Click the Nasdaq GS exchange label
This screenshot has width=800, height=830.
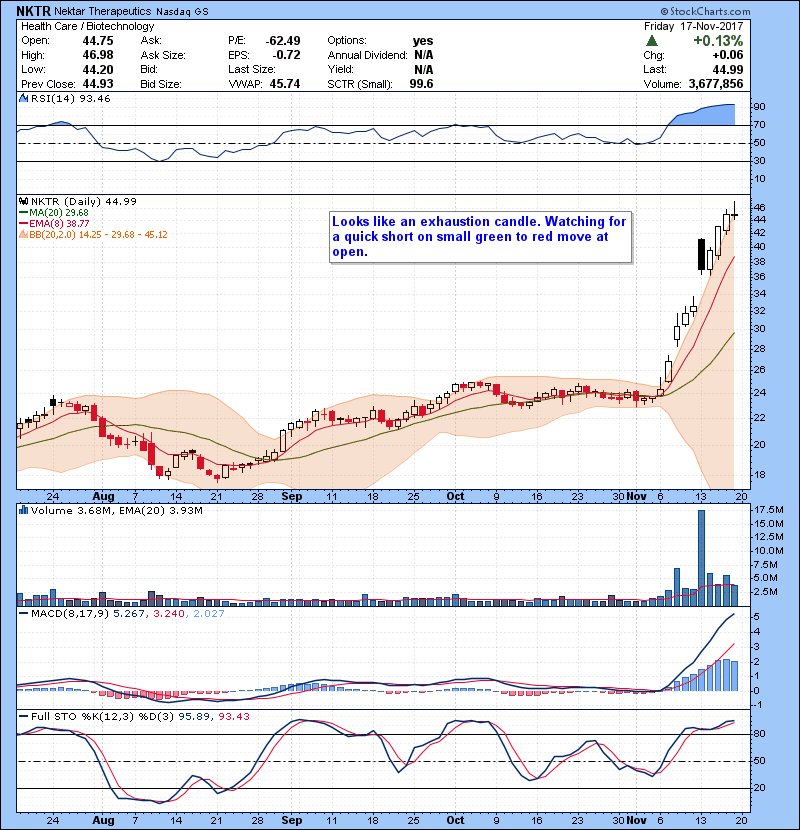point(182,12)
